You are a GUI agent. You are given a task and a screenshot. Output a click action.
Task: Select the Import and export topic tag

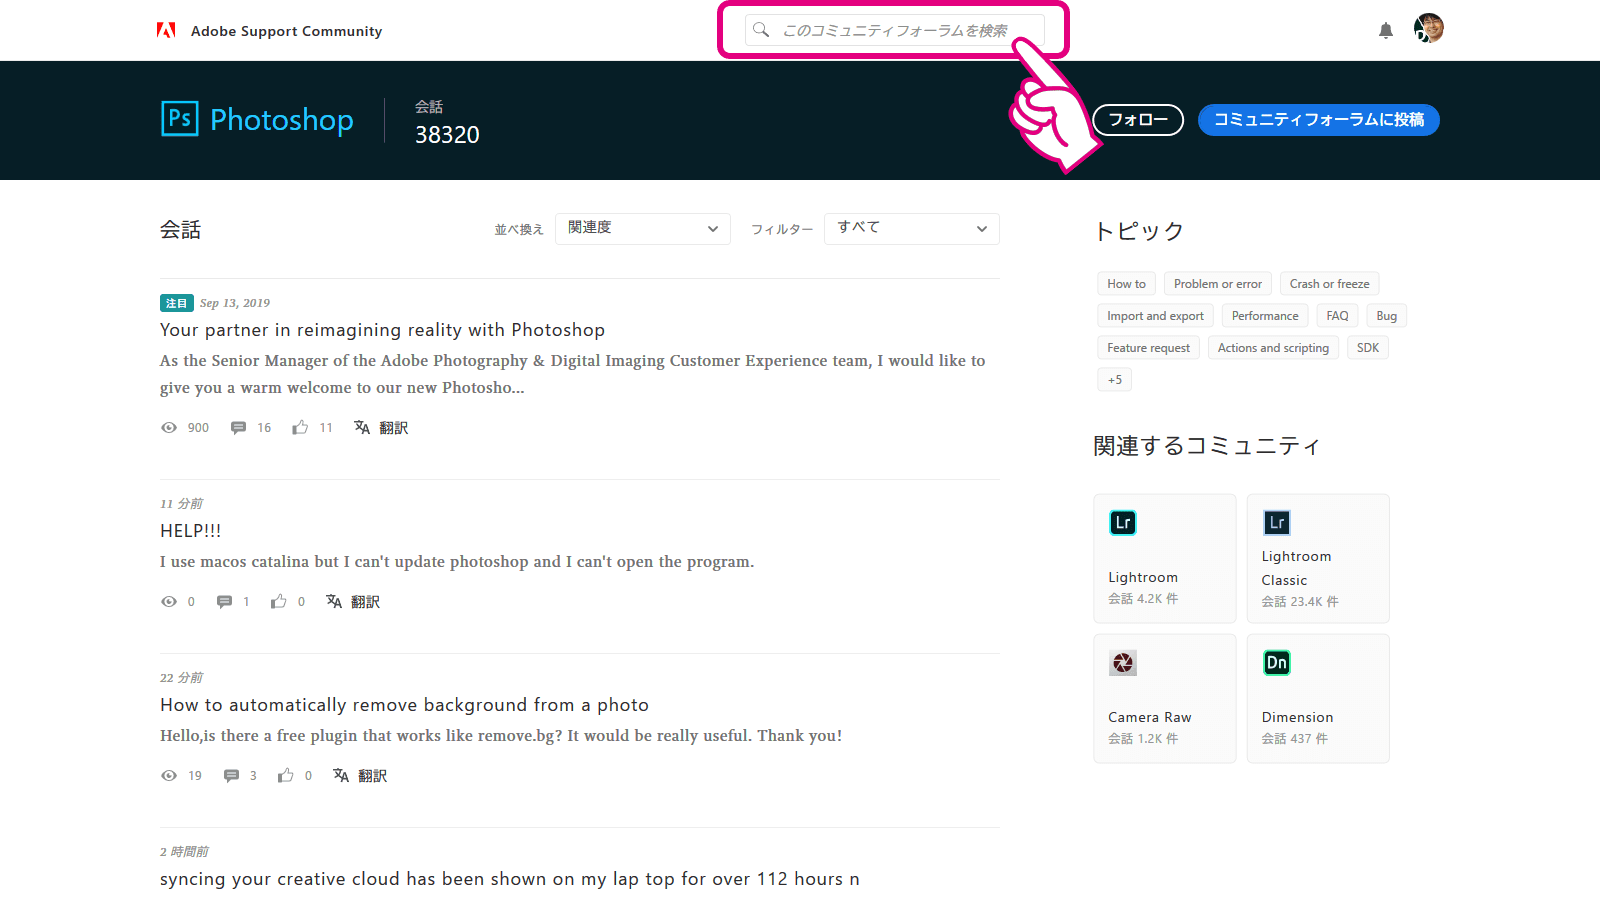pos(1155,316)
